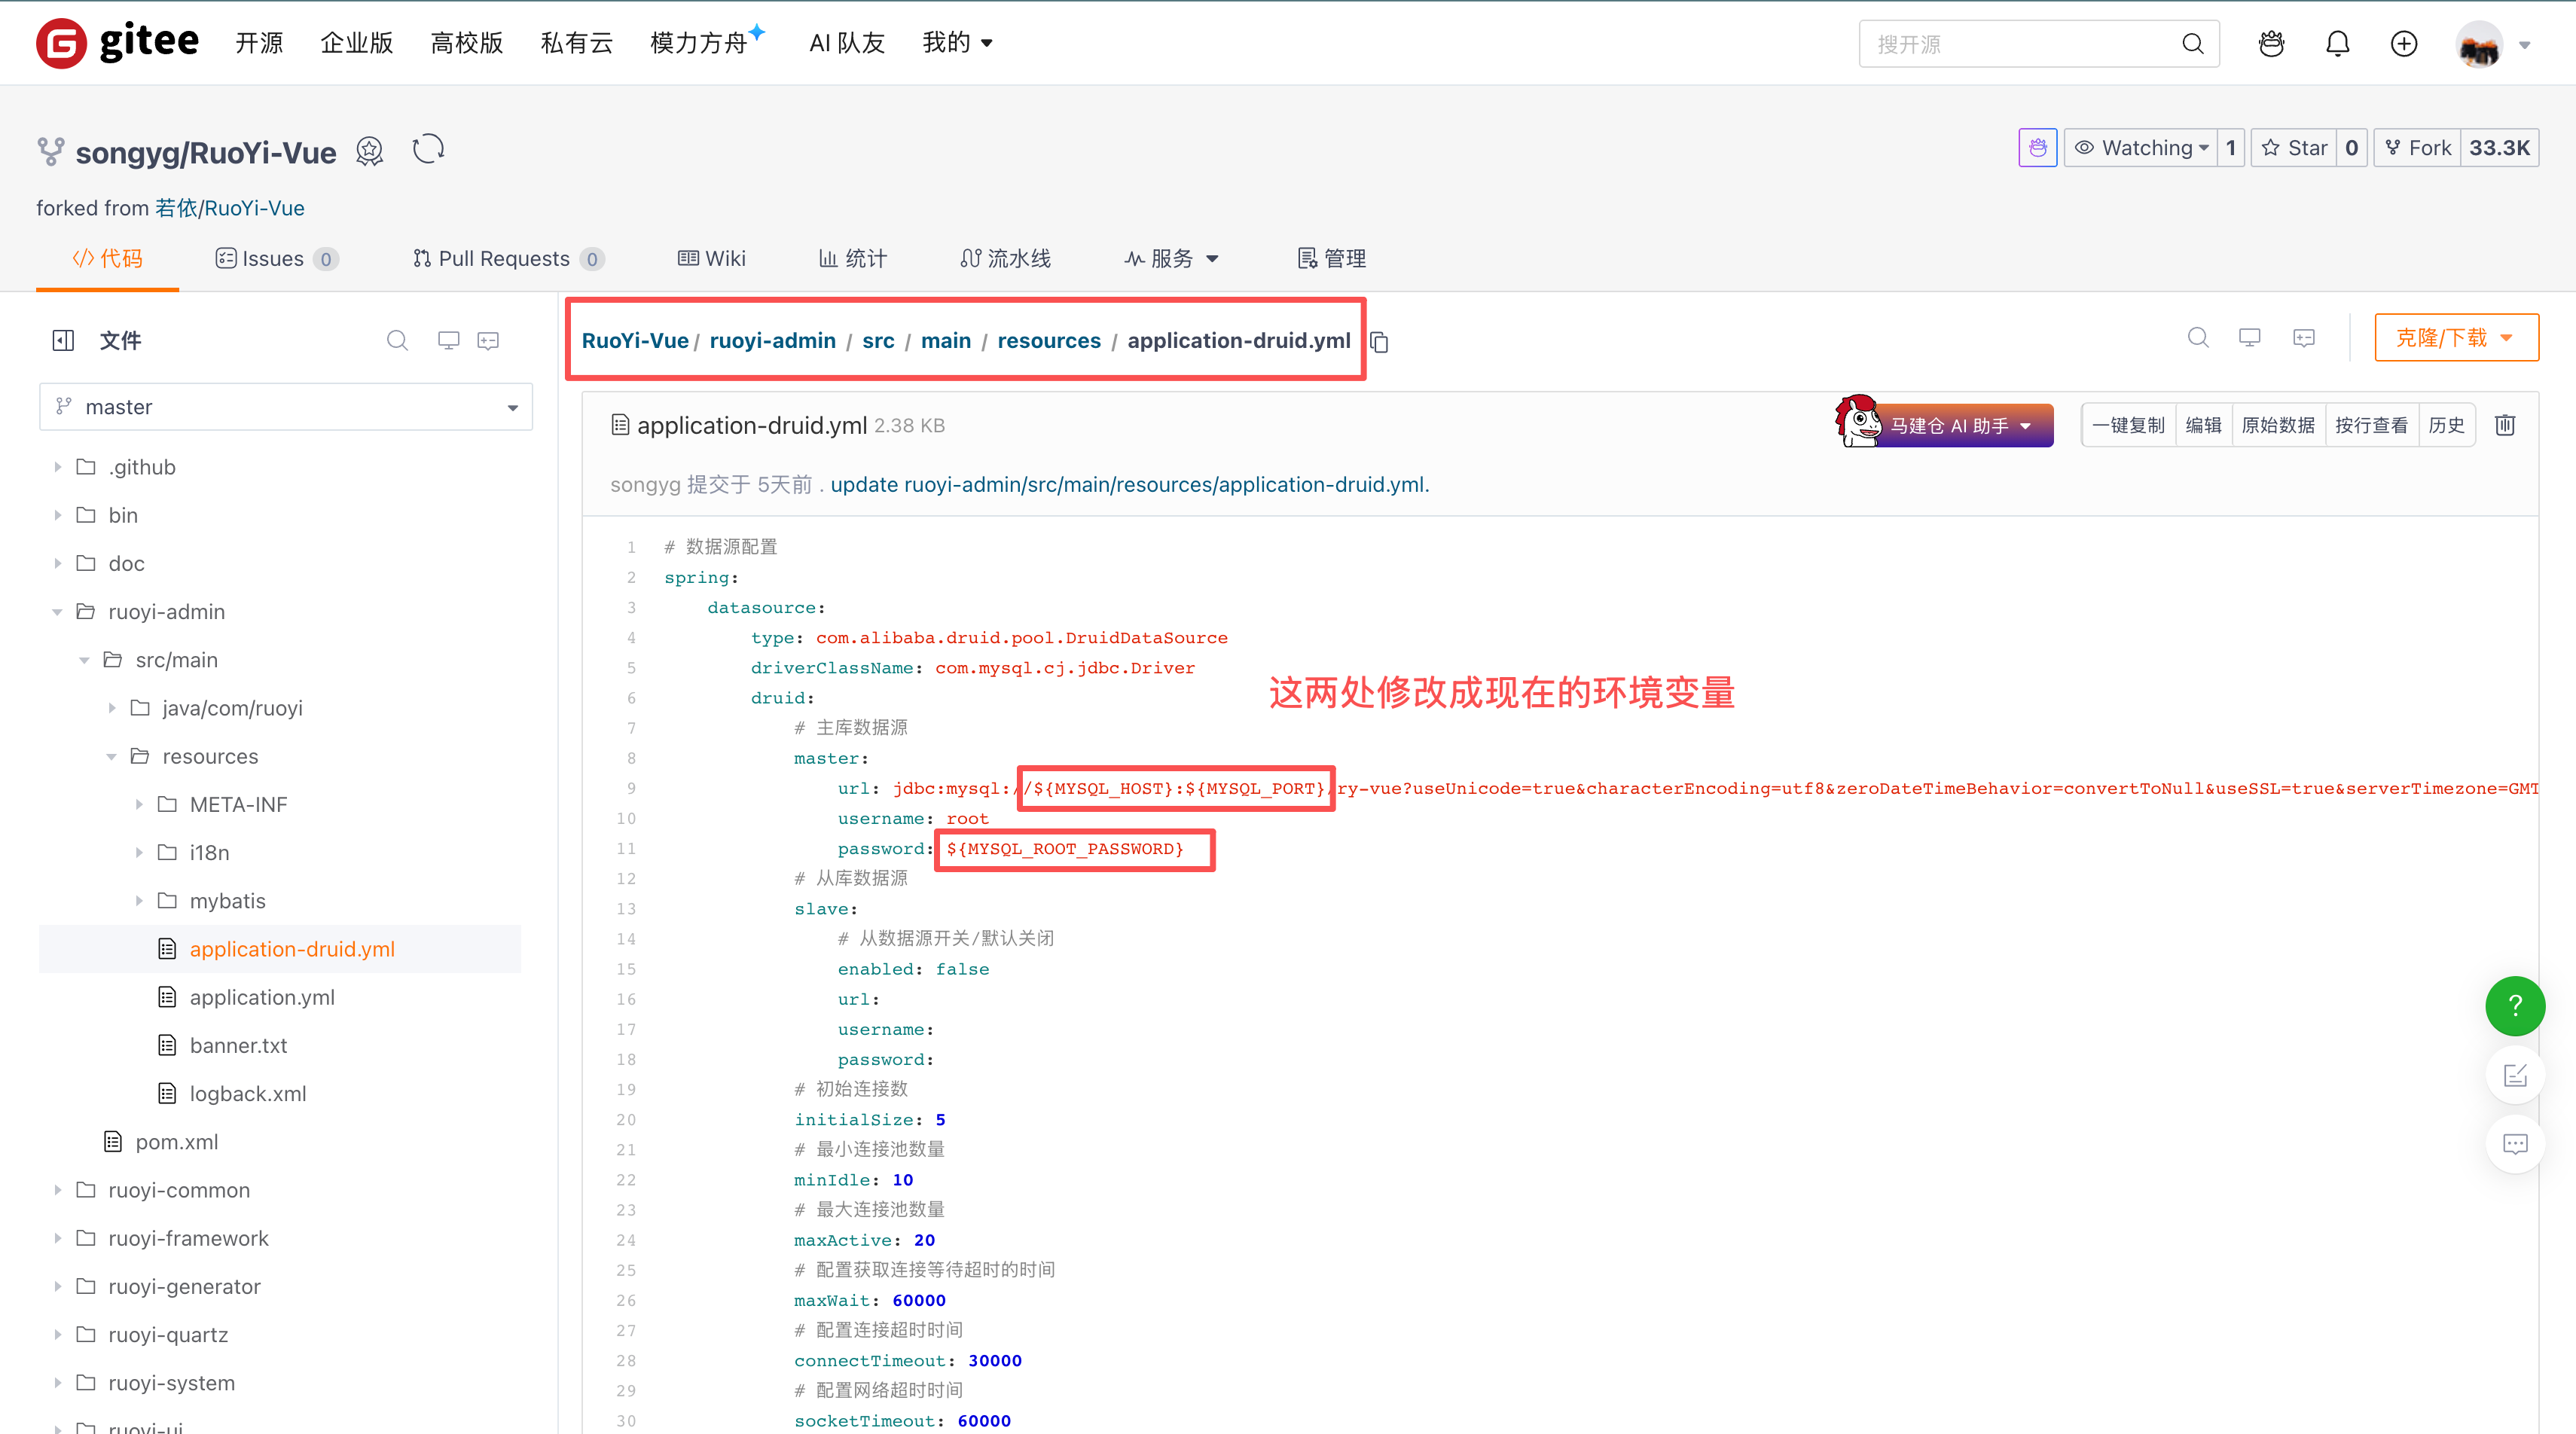The image size is (2576, 1434).
Task: Fork this repository
Action: pyautogui.click(x=2417, y=148)
